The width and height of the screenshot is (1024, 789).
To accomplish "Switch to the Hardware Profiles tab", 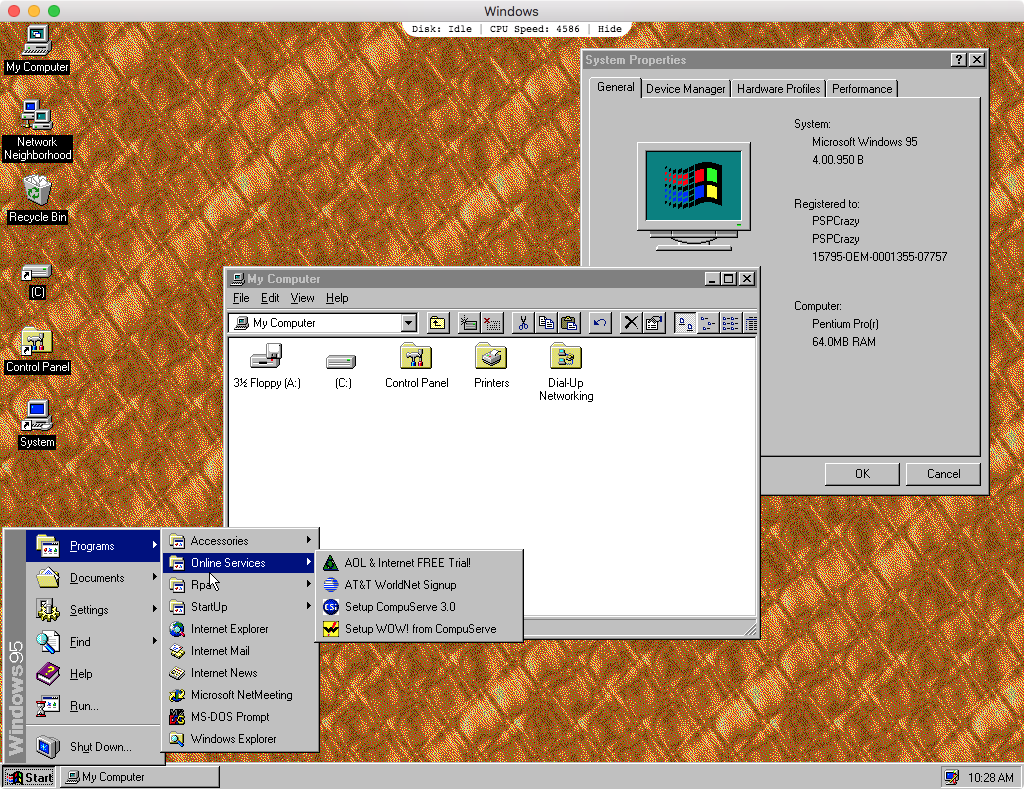I will coord(778,89).
